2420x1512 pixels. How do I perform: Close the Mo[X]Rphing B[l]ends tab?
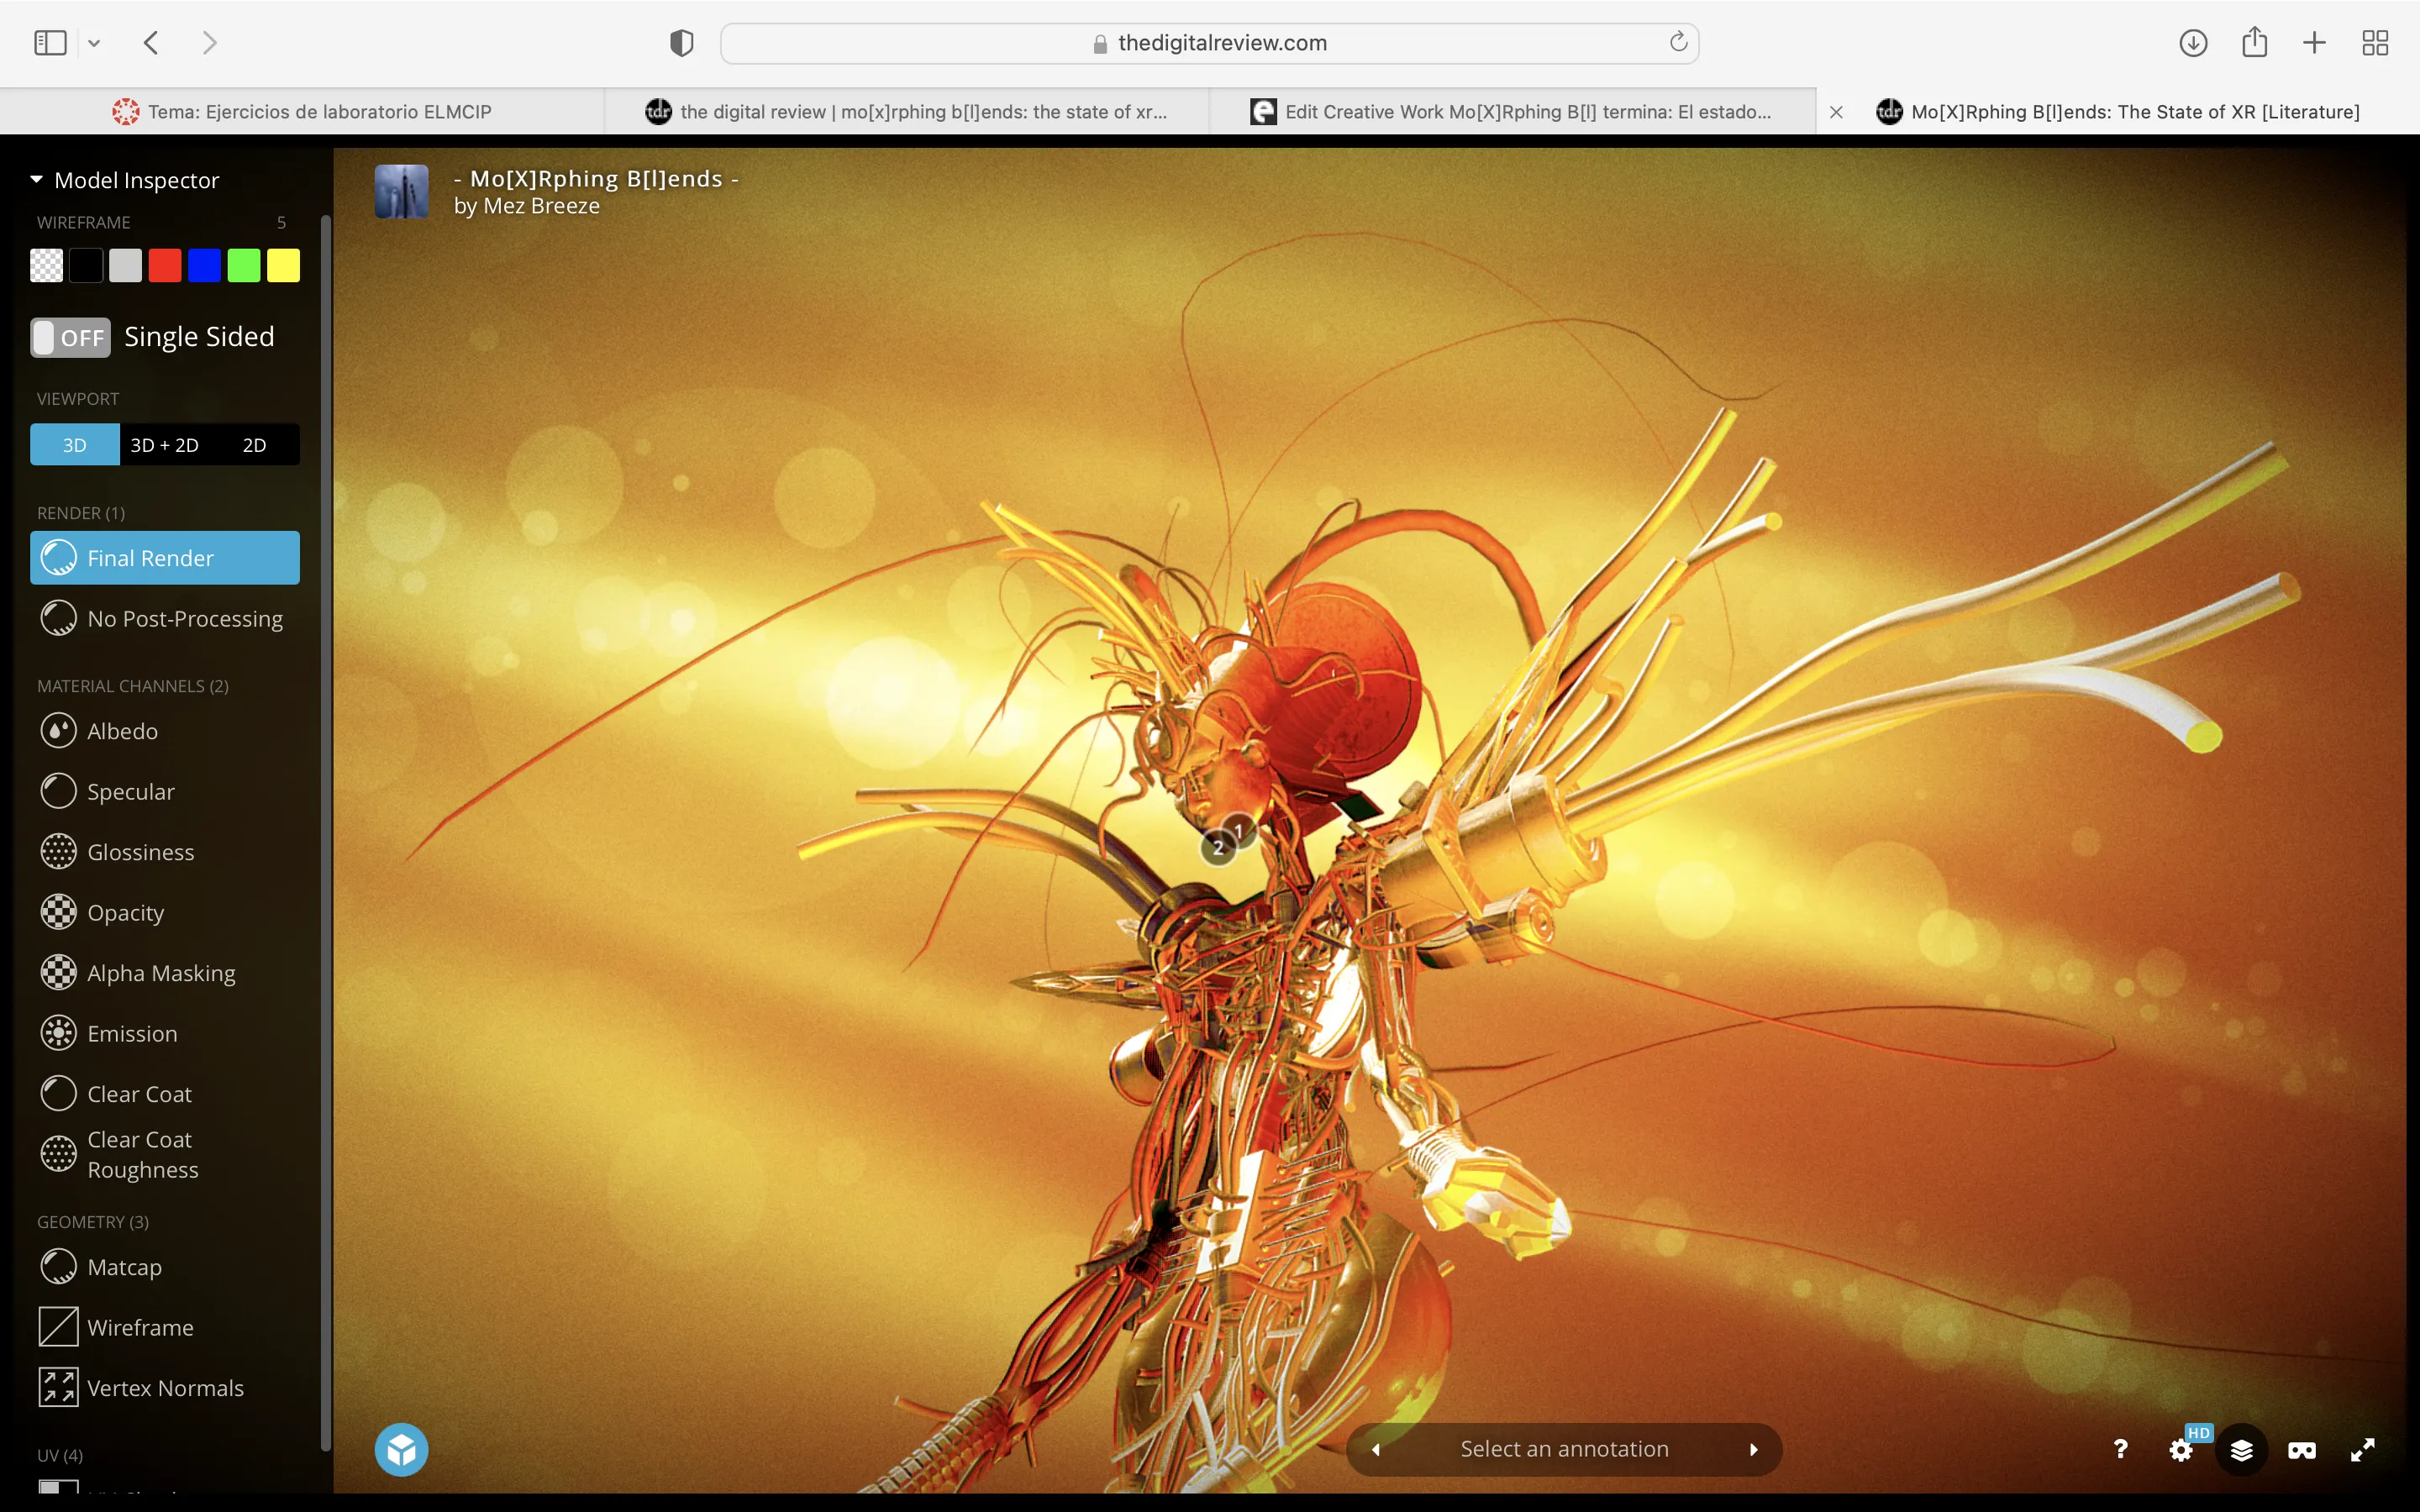(1836, 112)
